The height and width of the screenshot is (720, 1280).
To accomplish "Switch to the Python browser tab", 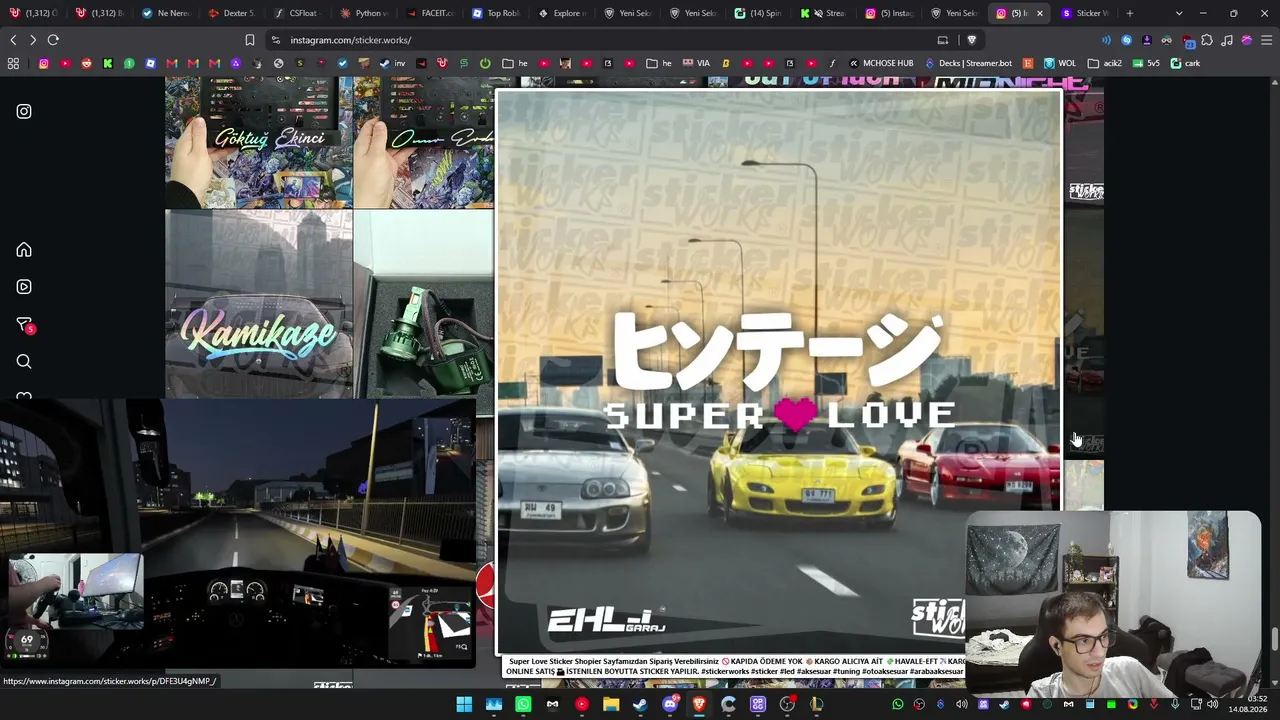I will coord(364,13).
